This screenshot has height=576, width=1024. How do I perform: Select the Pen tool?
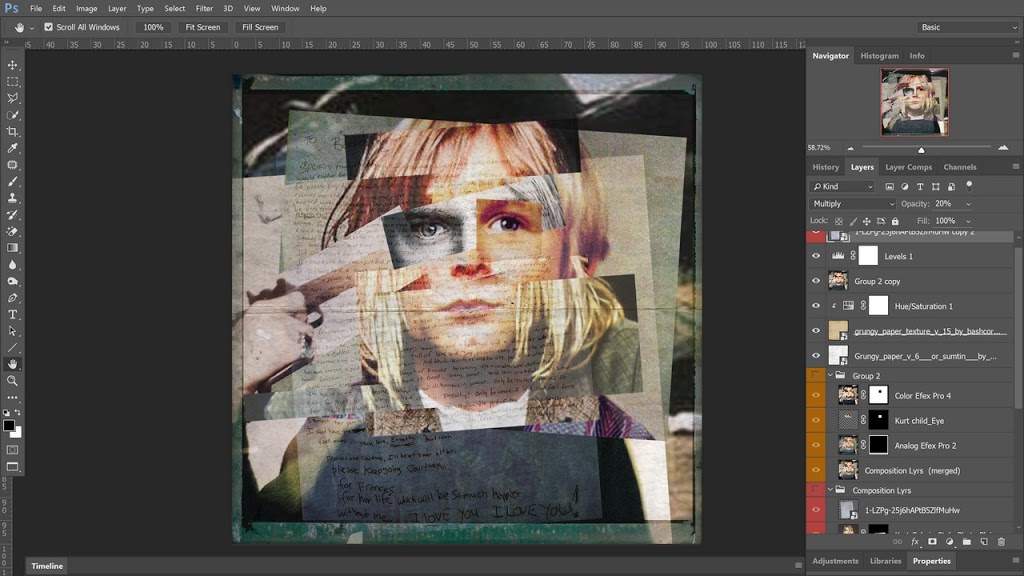(12, 298)
